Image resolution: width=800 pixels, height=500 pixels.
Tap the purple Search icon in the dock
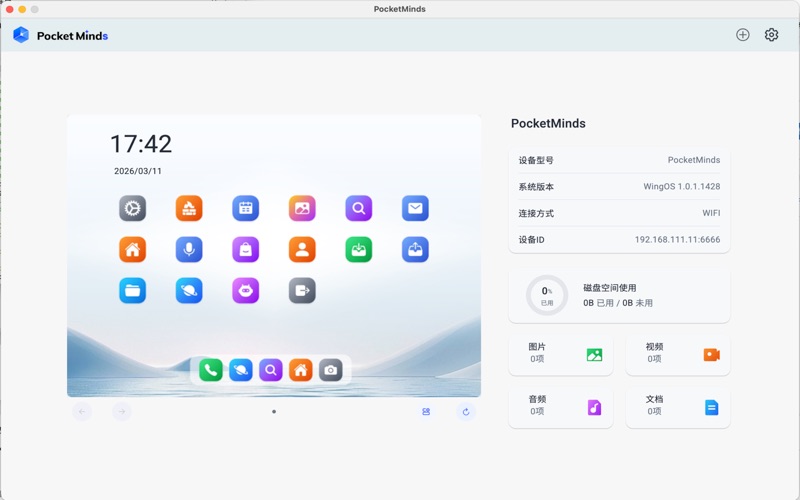tap(271, 370)
